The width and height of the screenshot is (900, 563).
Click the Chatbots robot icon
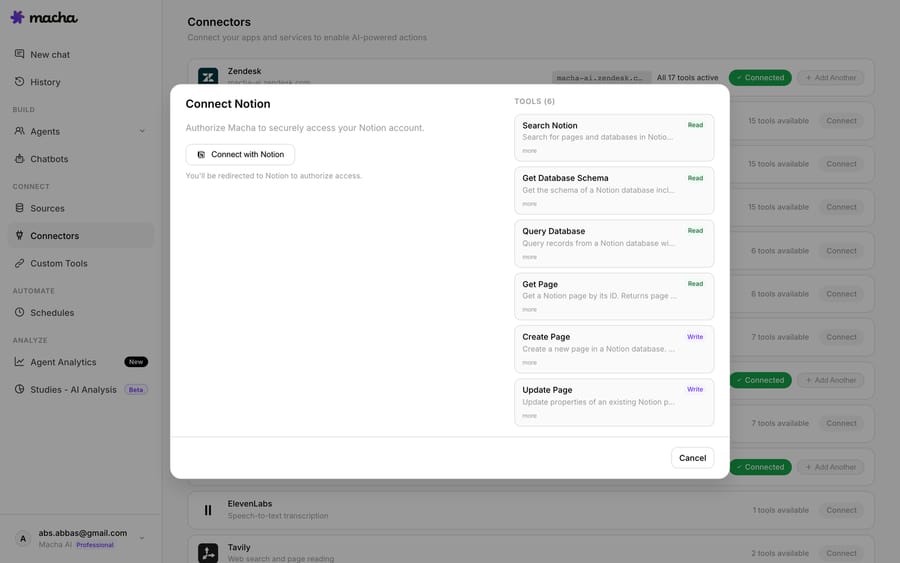coord(20,158)
